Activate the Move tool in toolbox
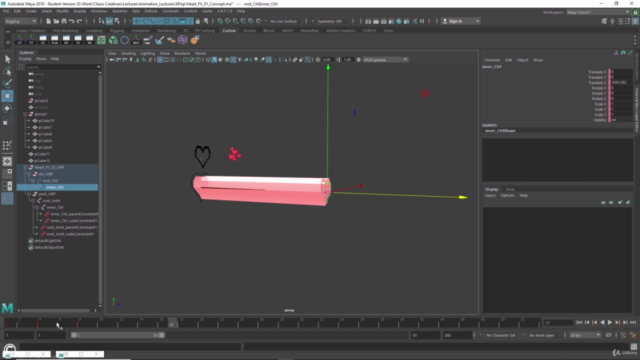Screen dimensions: 640x360 (7, 96)
